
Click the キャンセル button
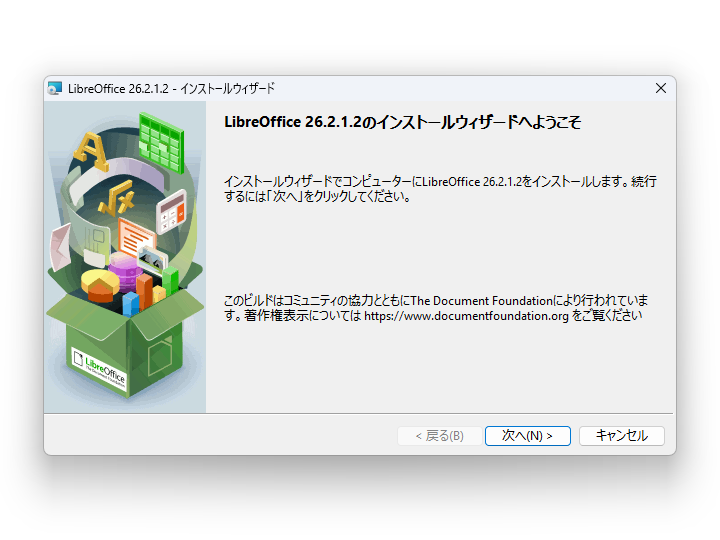tap(621, 435)
